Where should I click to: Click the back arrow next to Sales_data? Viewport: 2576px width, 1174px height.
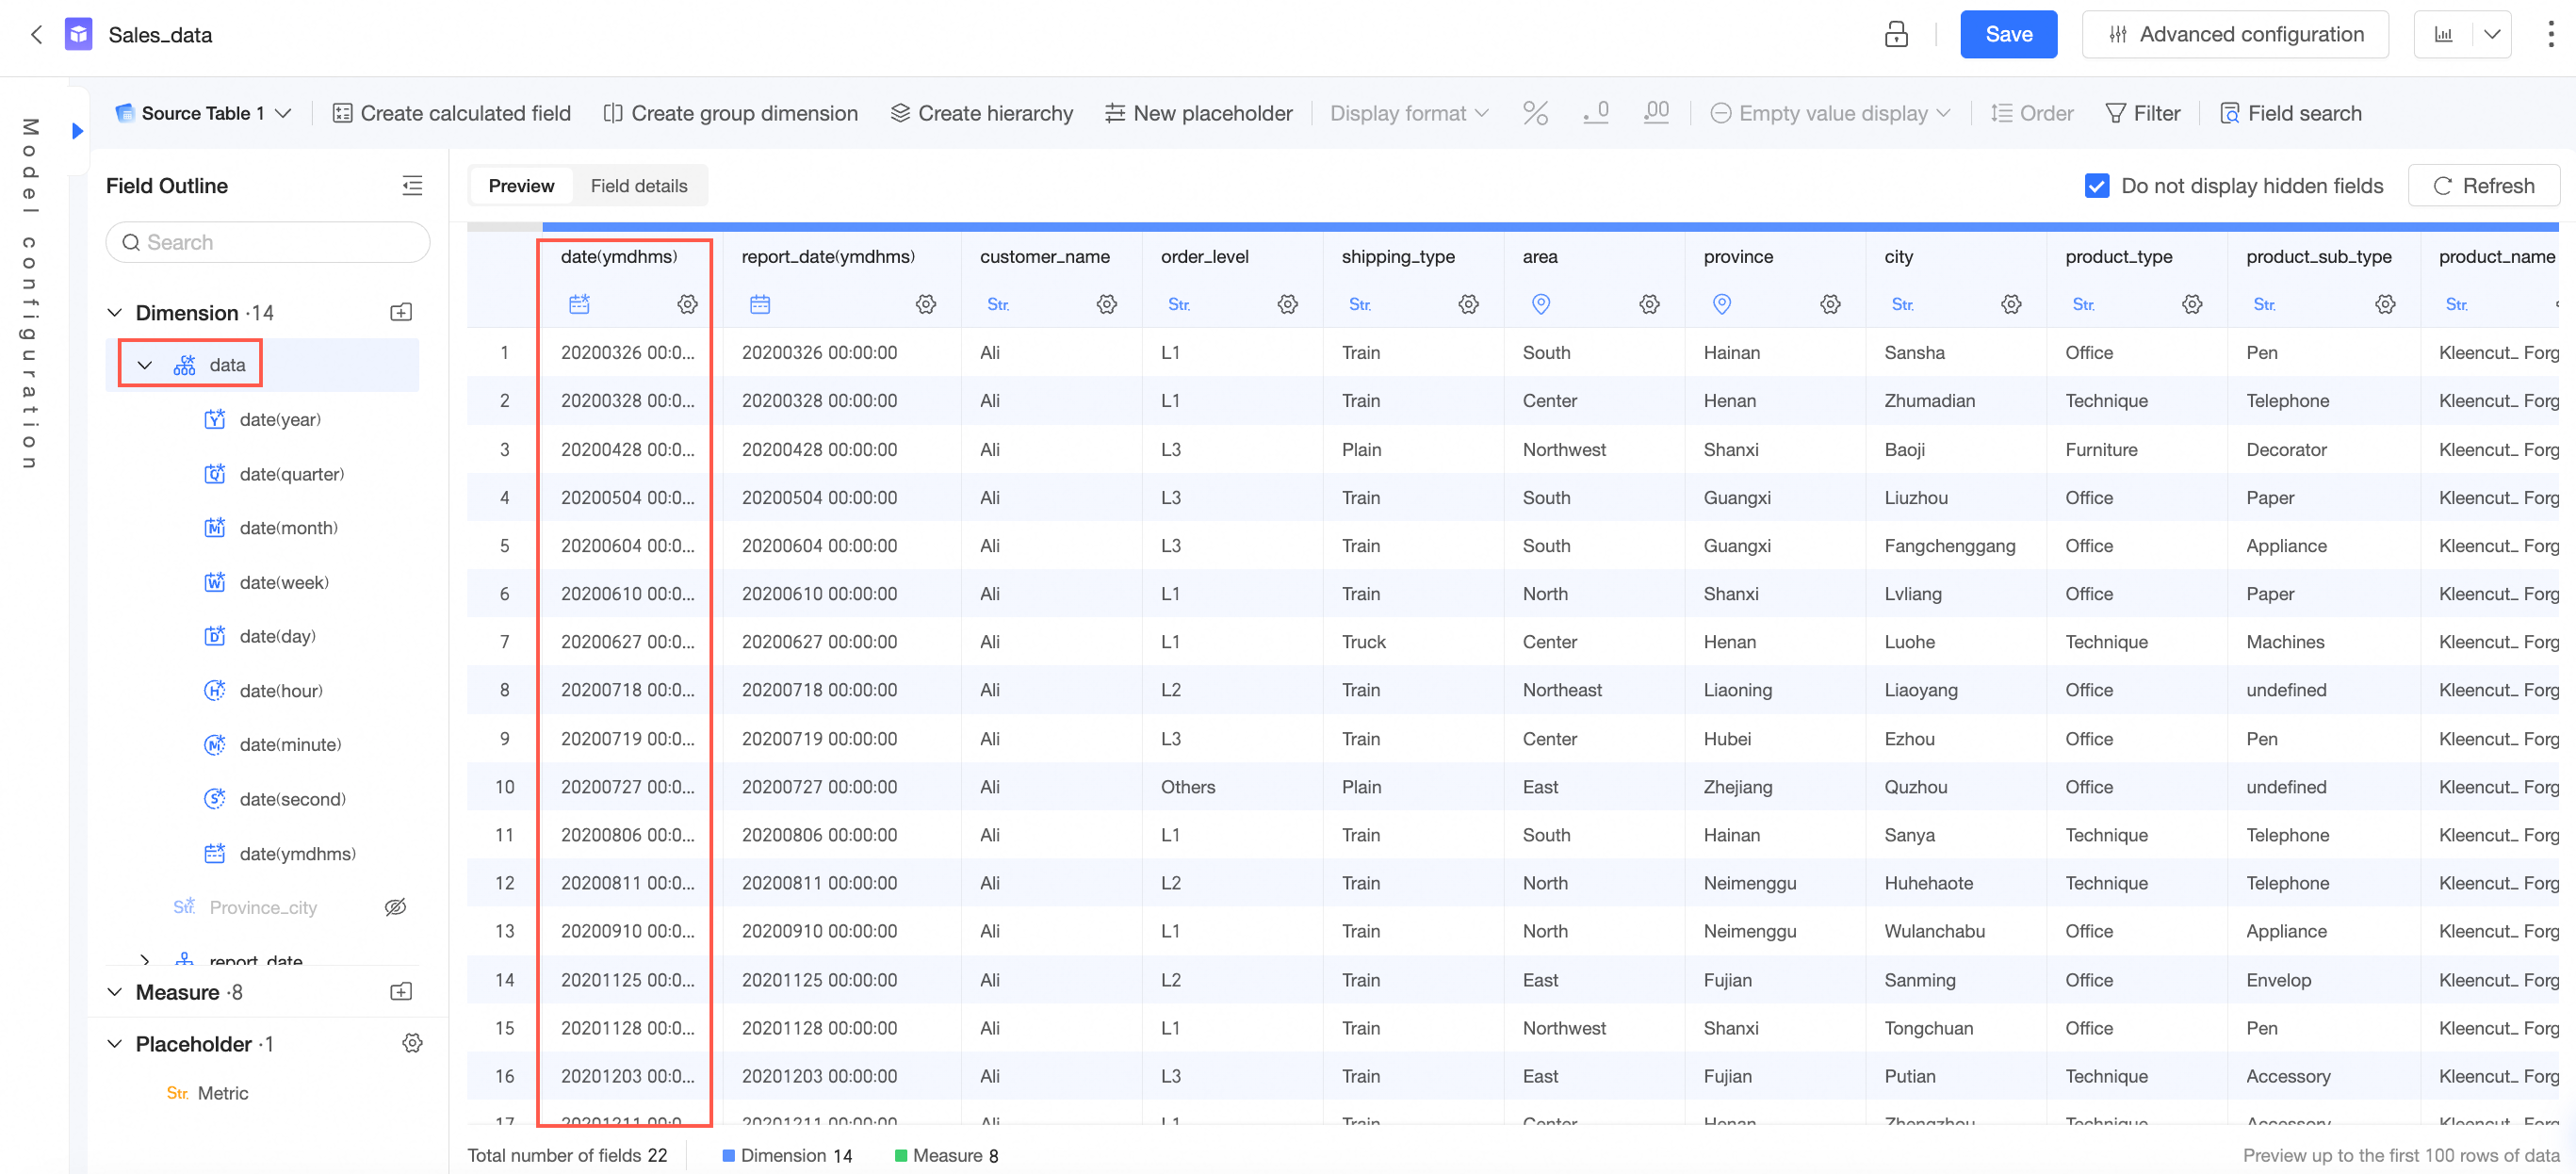pyautogui.click(x=37, y=35)
